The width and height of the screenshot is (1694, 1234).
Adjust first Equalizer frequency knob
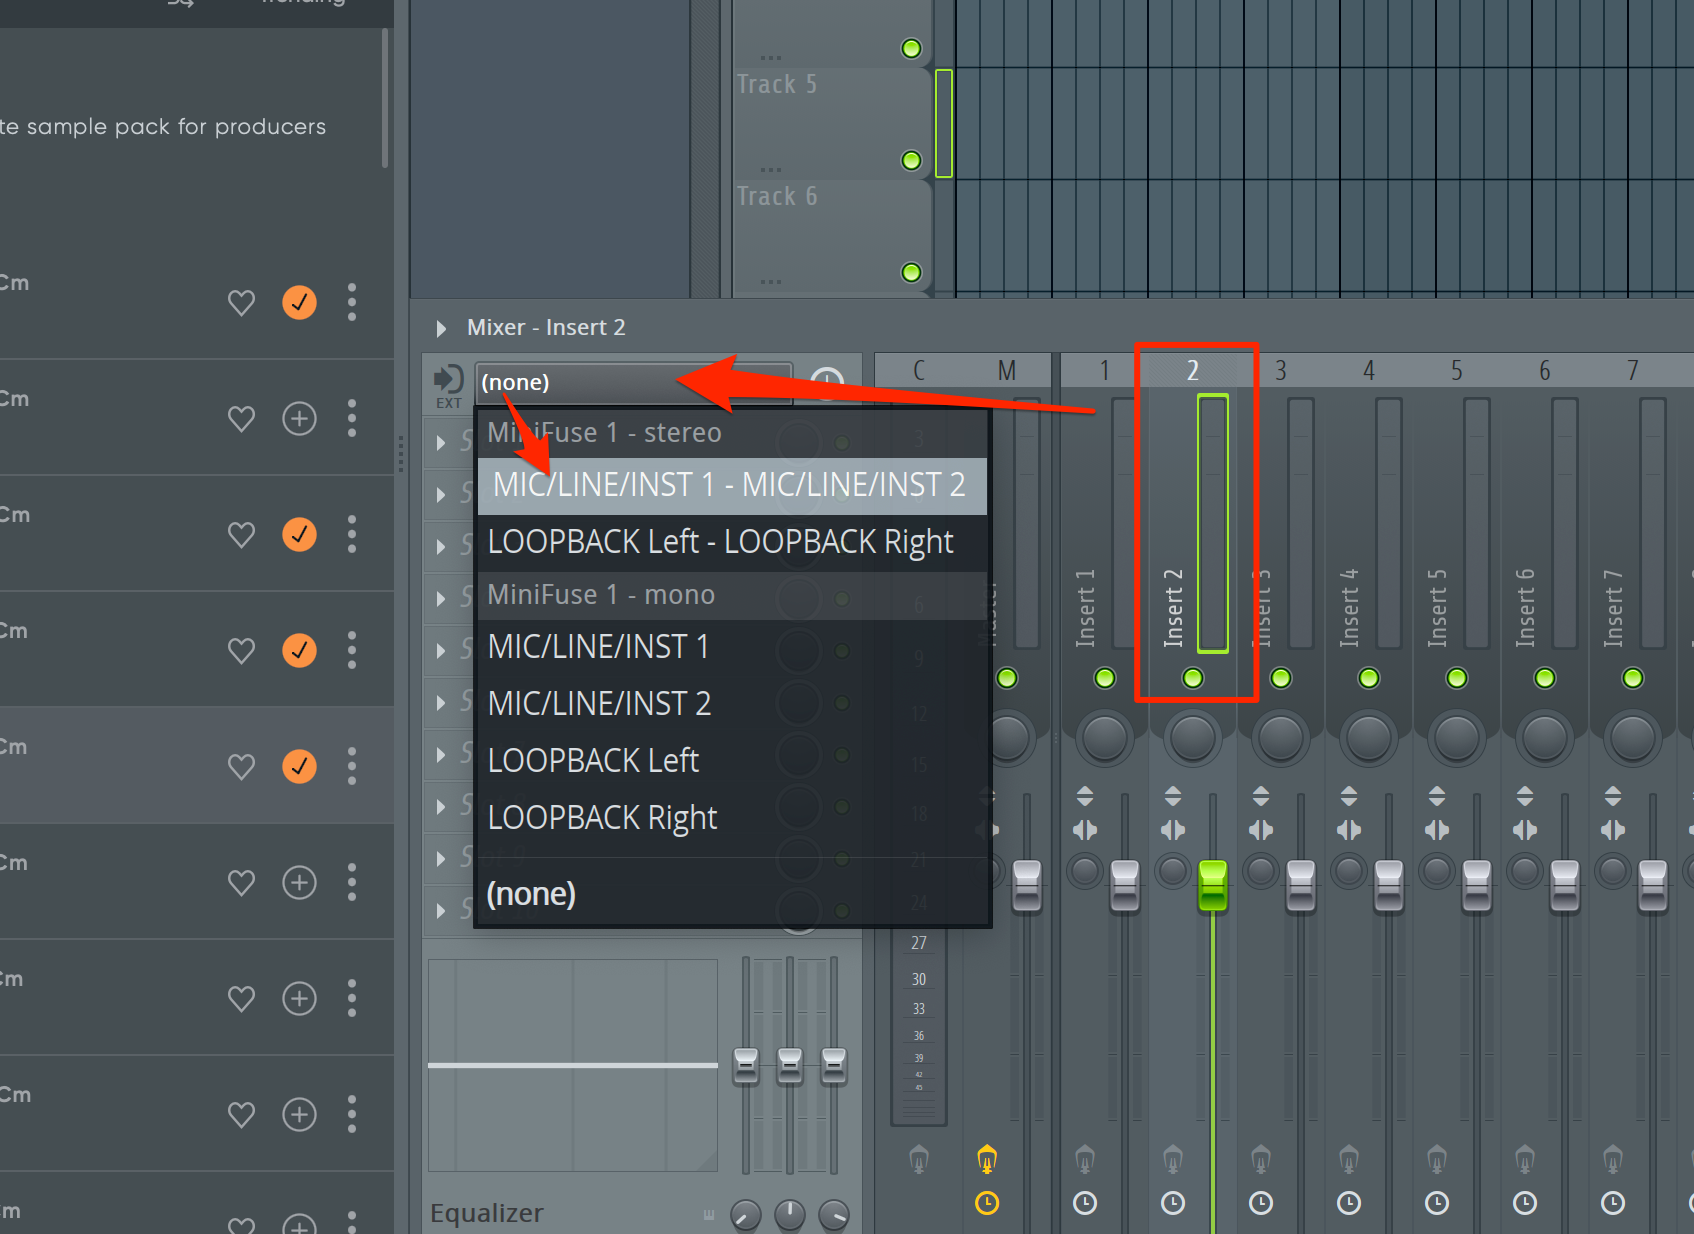tap(746, 1215)
